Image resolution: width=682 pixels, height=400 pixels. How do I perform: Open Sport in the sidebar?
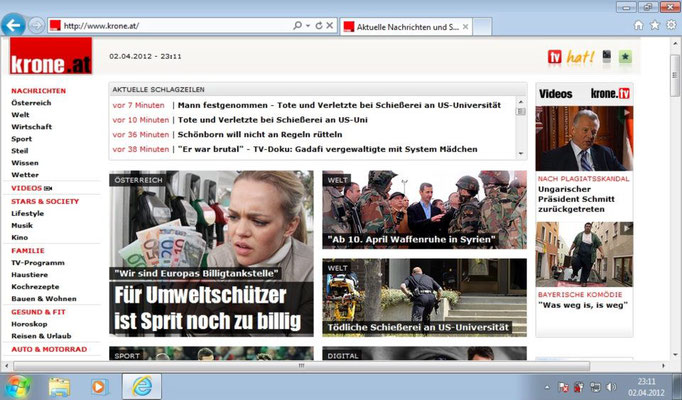21,139
